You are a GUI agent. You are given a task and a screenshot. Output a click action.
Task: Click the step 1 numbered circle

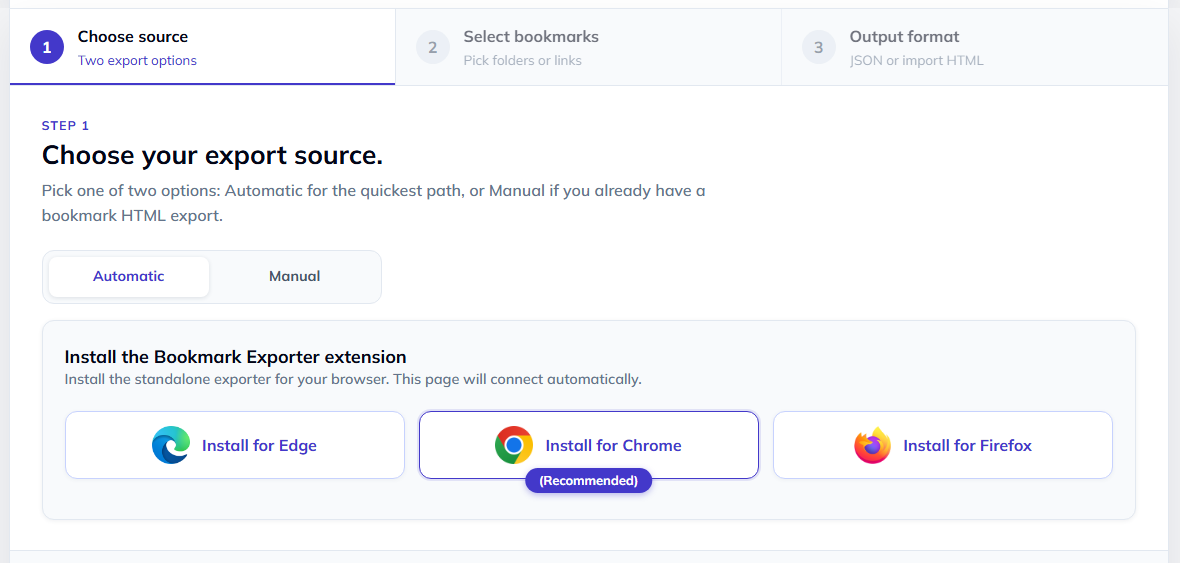[47, 47]
